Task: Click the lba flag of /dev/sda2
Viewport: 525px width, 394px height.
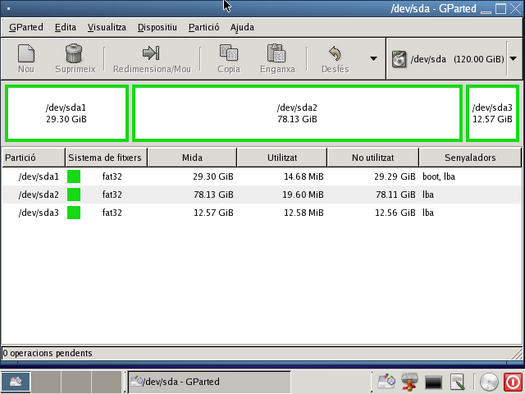Action: [428, 194]
